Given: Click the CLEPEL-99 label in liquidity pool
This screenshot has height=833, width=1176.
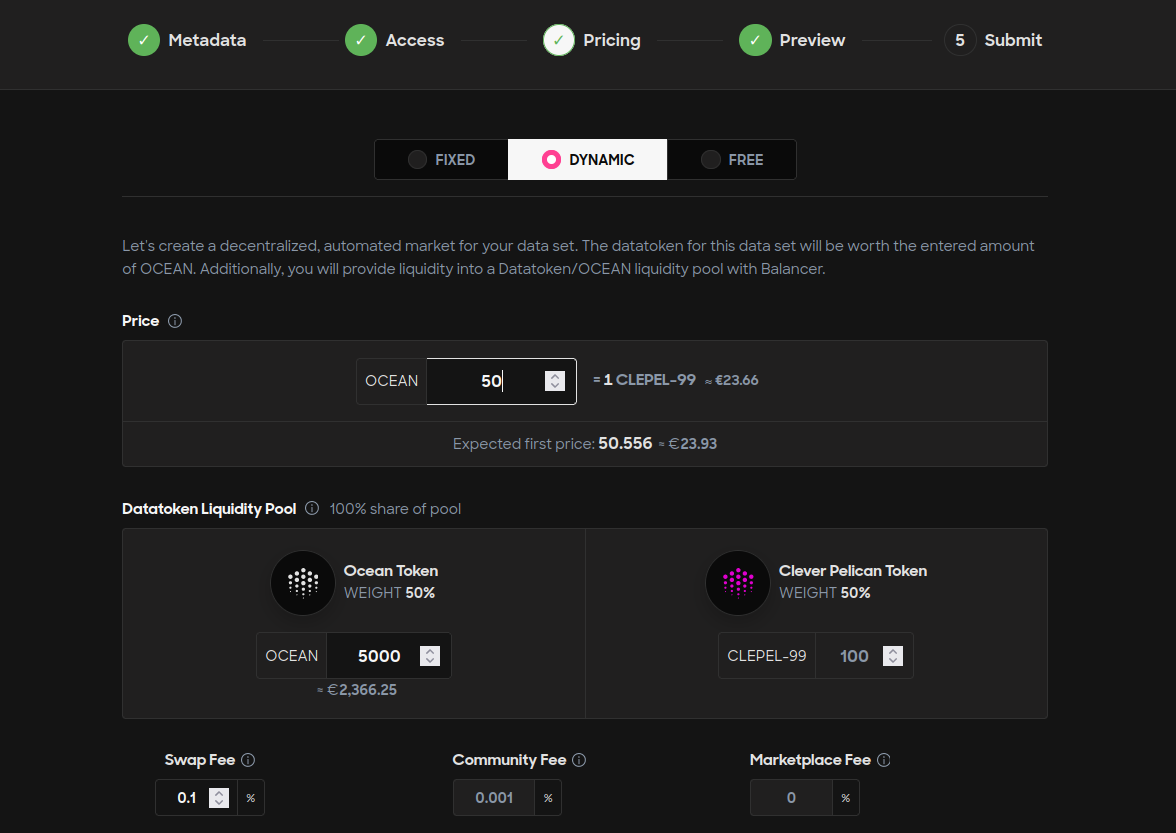Looking at the screenshot, I should [x=766, y=655].
